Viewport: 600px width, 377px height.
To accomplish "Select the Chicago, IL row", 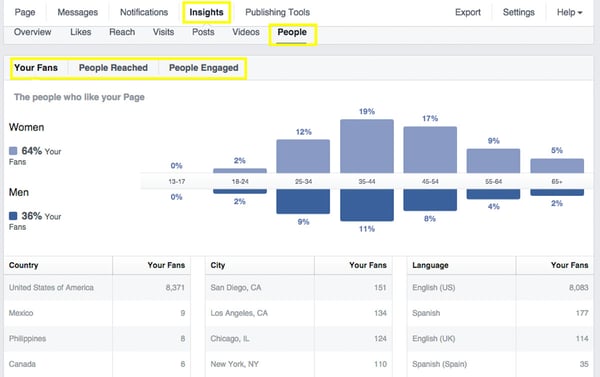I will (x=299, y=339).
